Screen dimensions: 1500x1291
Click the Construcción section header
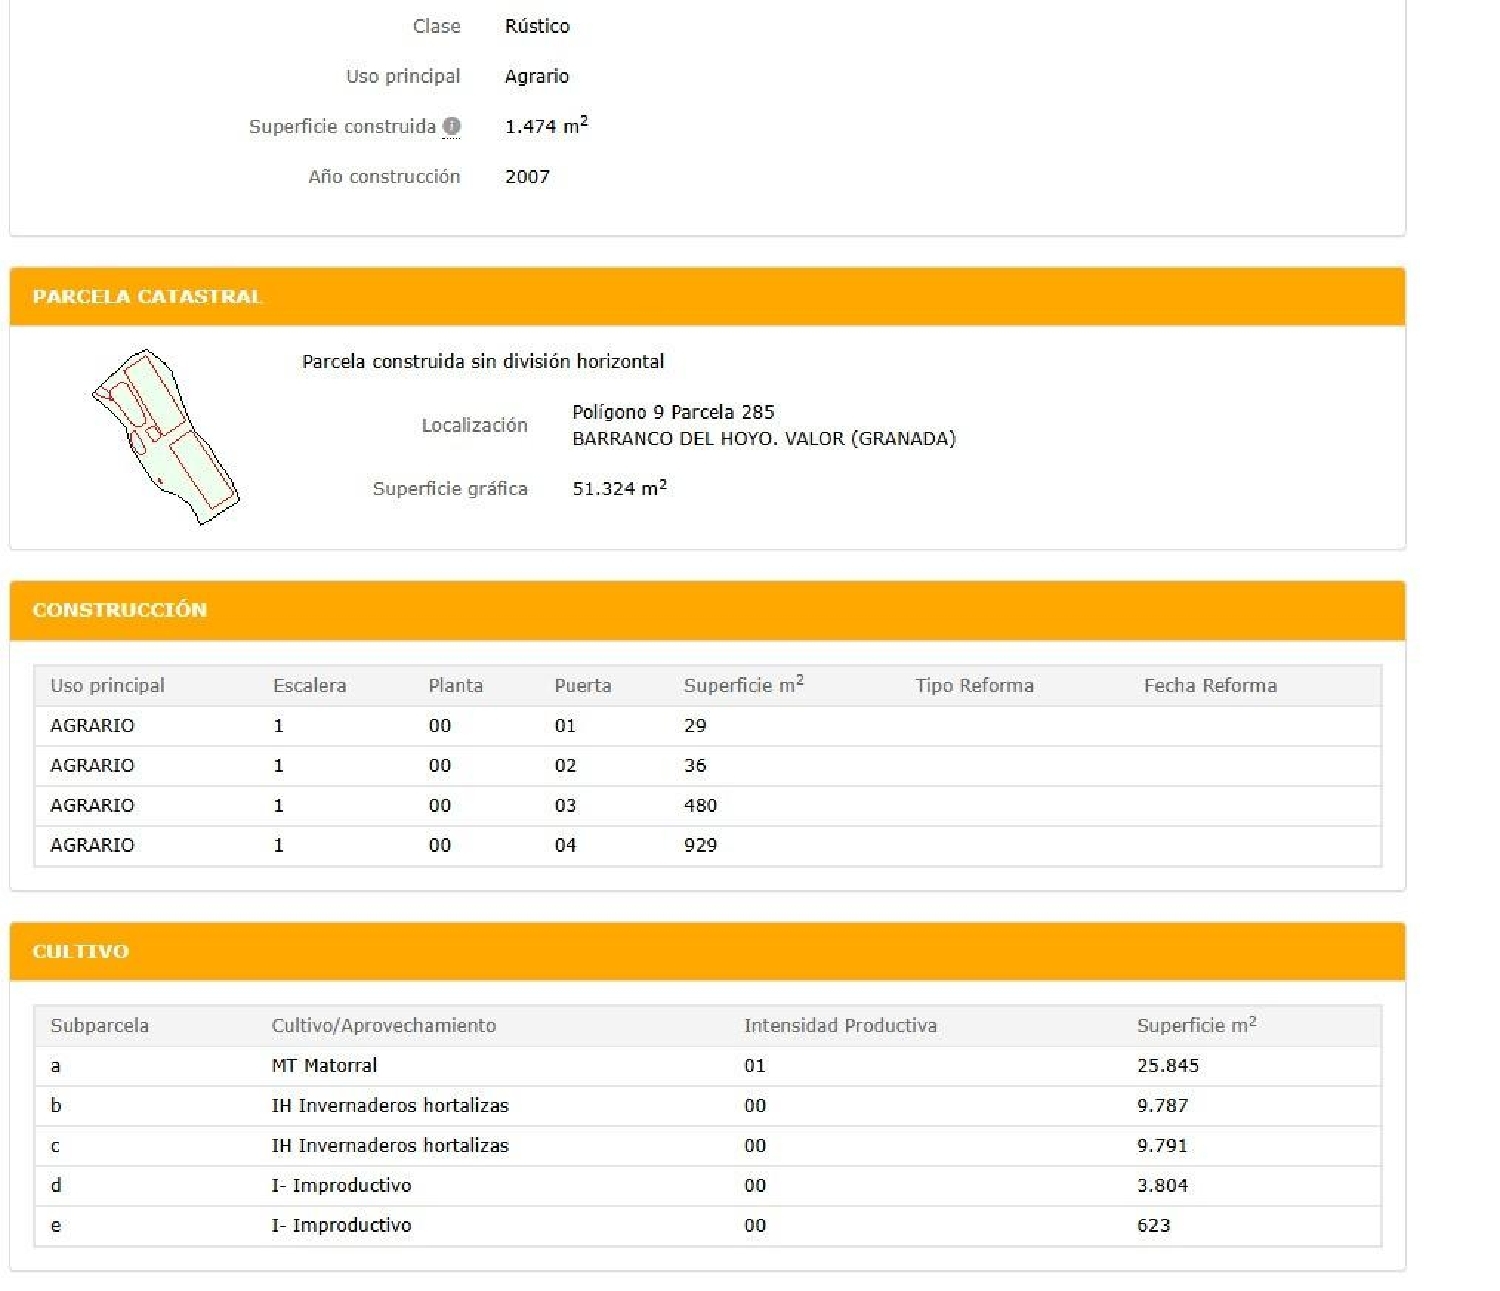click(x=120, y=608)
